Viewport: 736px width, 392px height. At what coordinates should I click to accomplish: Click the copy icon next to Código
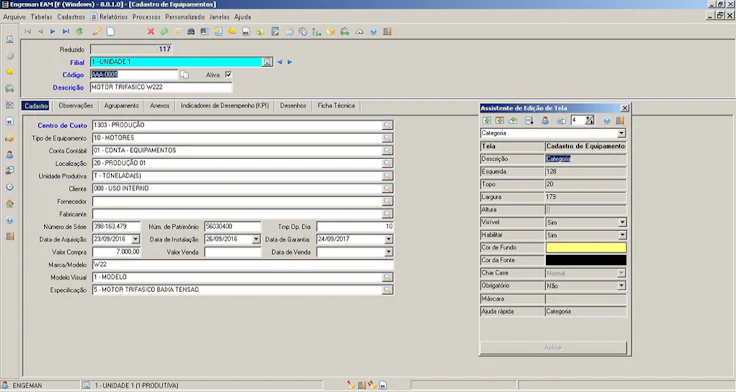184,75
